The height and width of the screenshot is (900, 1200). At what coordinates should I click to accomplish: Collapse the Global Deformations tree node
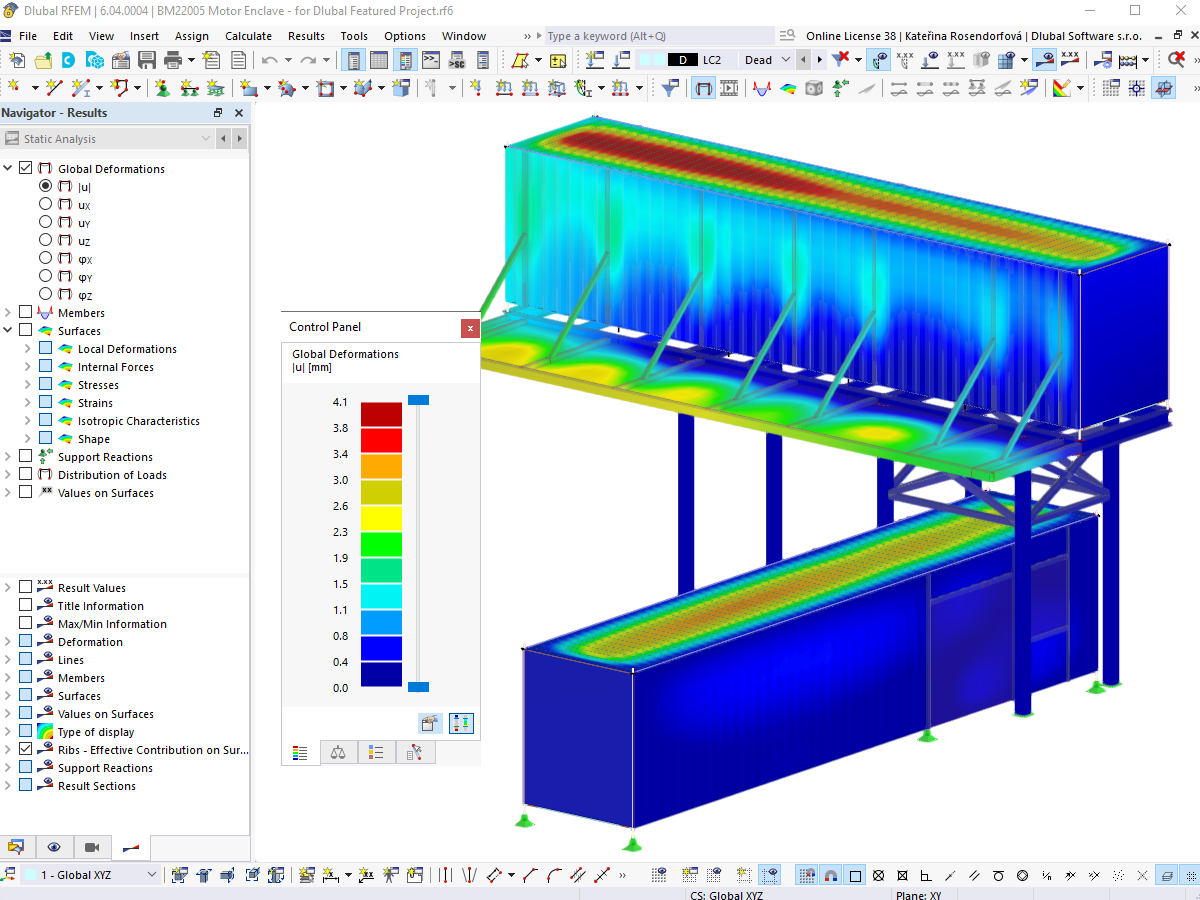pyautogui.click(x=9, y=168)
